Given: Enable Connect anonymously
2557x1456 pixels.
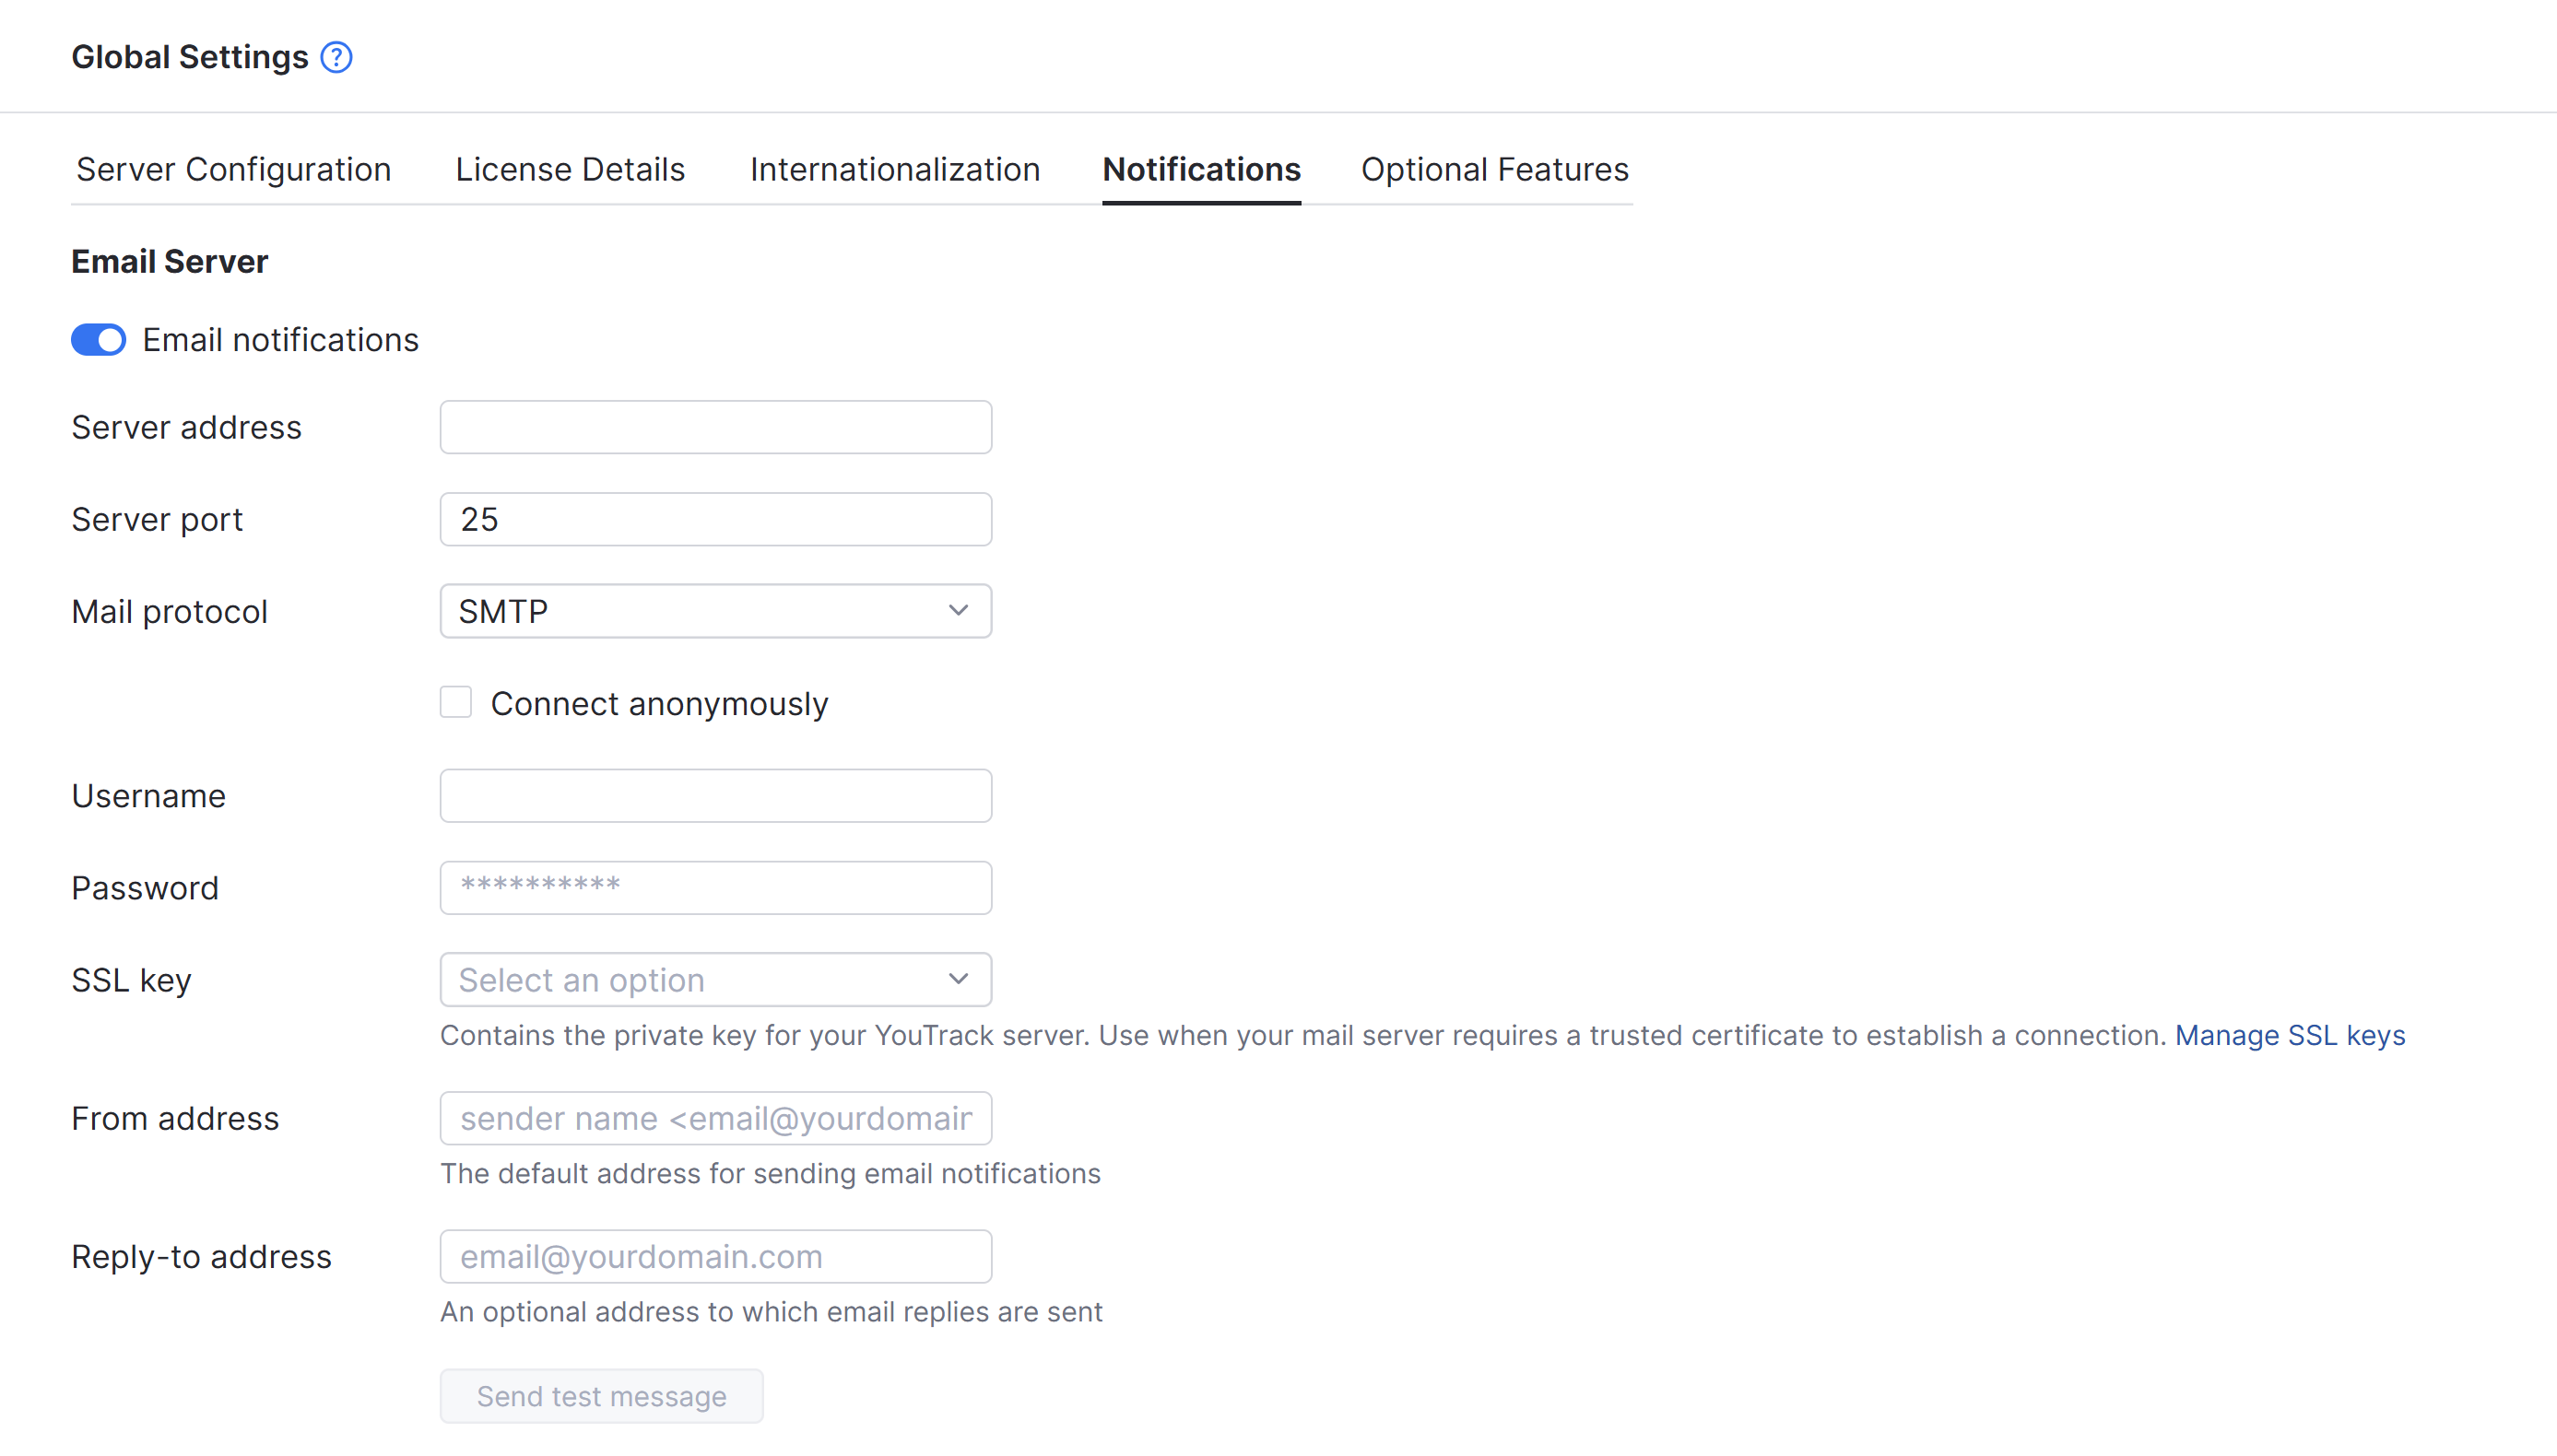Looking at the screenshot, I should pyautogui.click(x=456, y=702).
